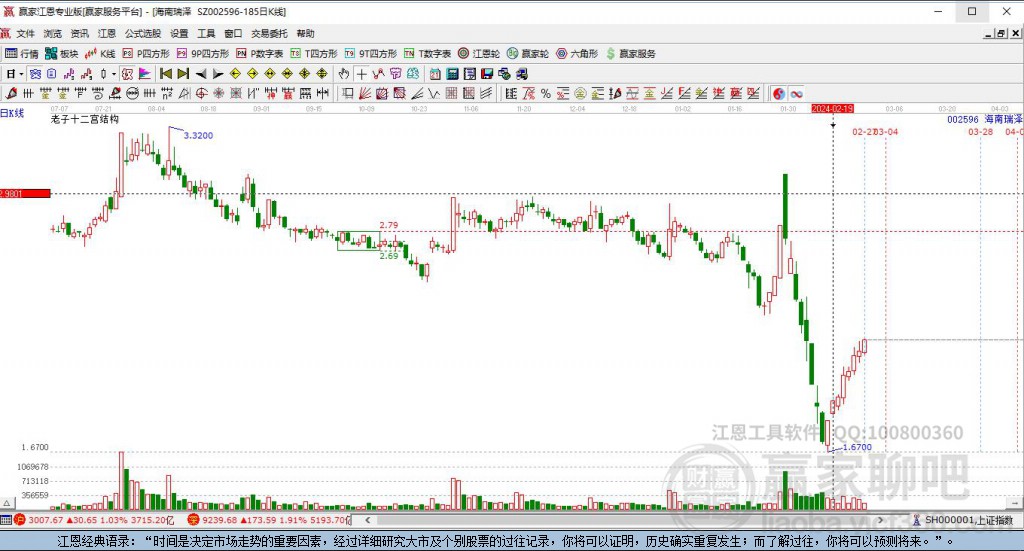Open the calculator icon
Screen dimensions: 1024x551
click(x=452, y=74)
